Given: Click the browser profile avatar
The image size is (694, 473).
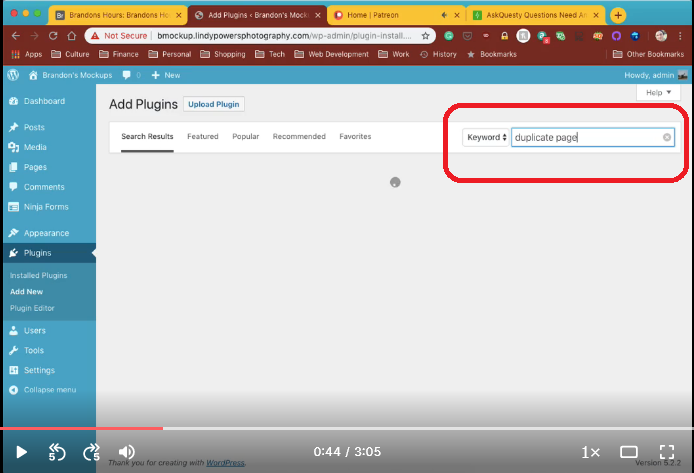Looking at the screenshot, I should pyautogui.click(x=661, y=36).
